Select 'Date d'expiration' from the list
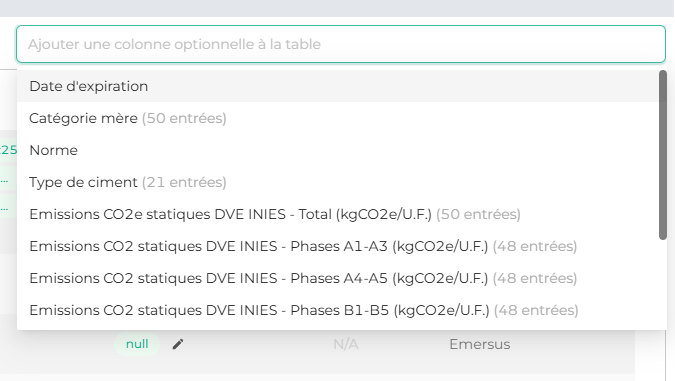The width and height of the screenshot is (675, 381). point(338,86)
